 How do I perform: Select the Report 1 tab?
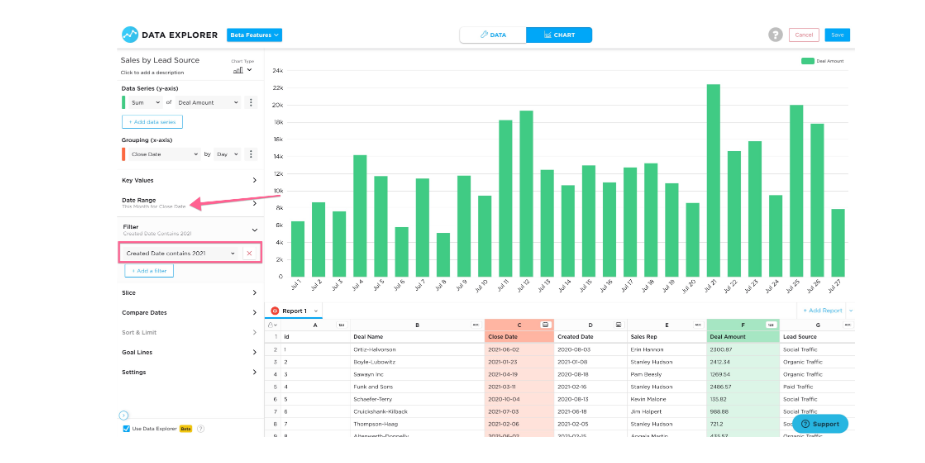pos(294,311)
